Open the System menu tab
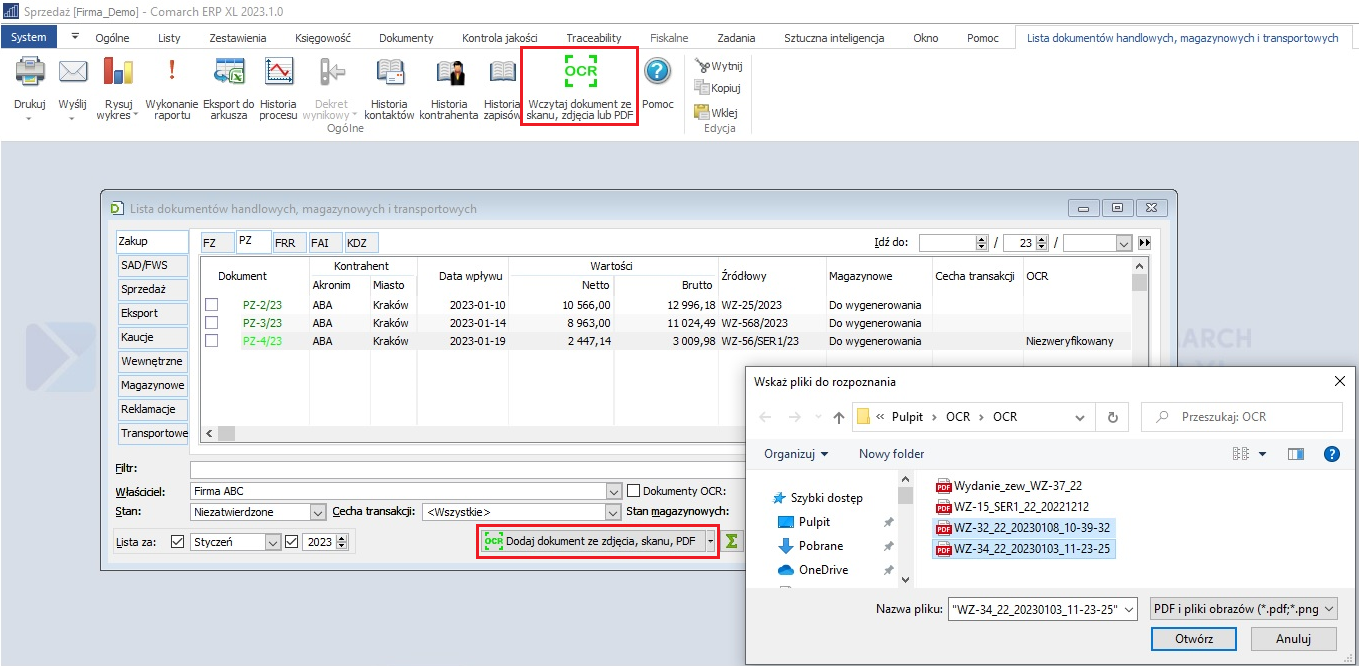This screenshot has width=1359, height=666. (x=29, y=38)
